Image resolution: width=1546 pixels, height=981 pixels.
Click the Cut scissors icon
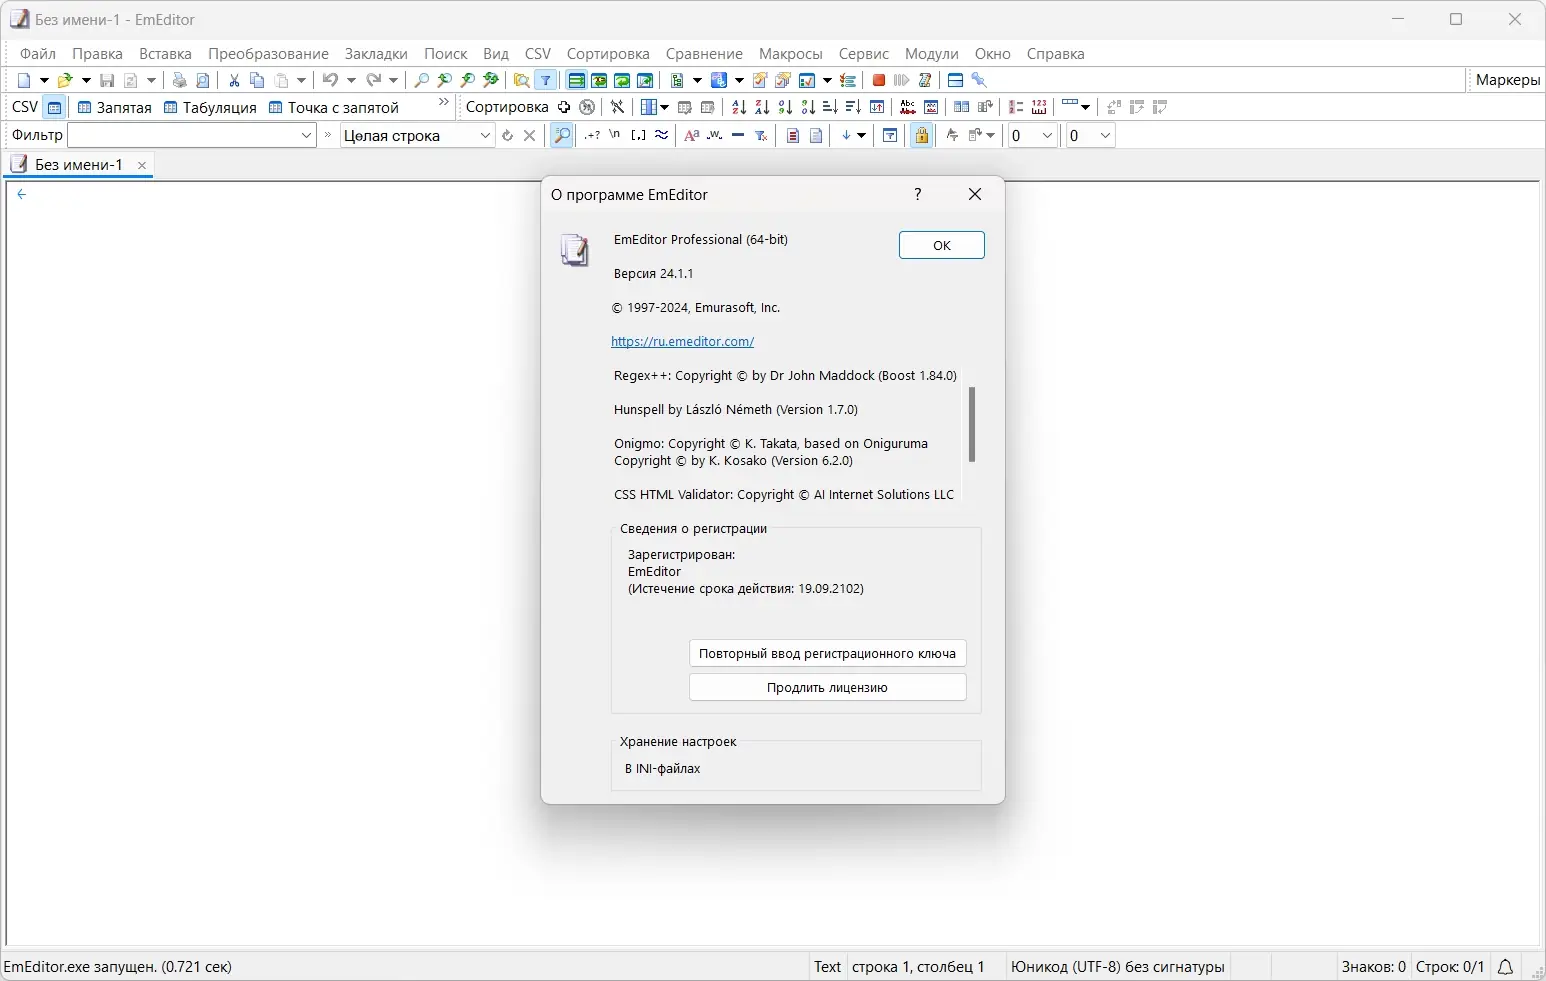(234, 80)
